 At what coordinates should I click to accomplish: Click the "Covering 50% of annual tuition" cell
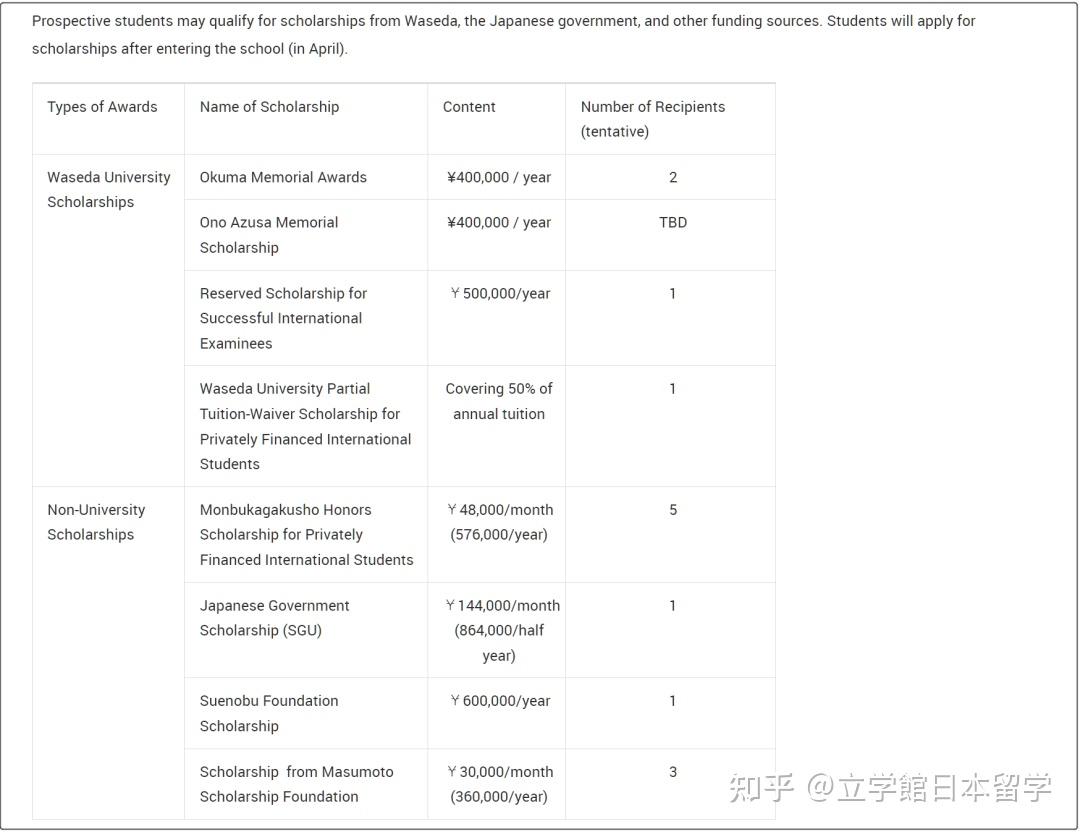point(499,401)
